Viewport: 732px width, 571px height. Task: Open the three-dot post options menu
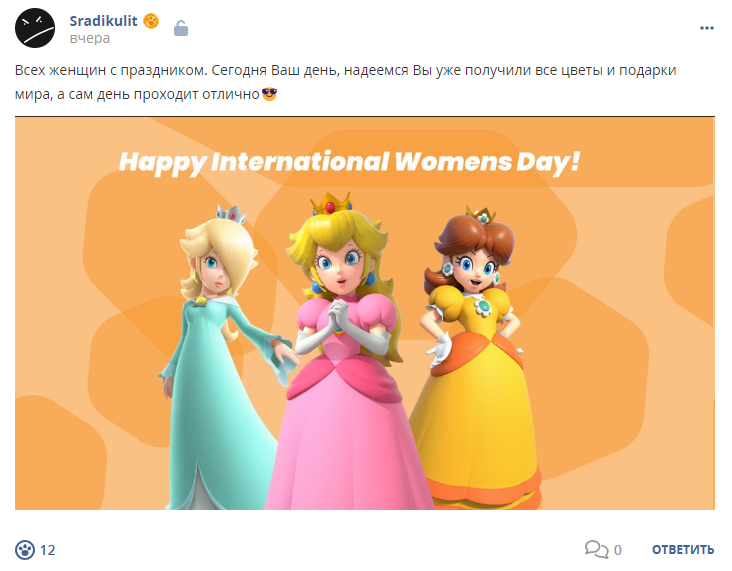[707, 28]
